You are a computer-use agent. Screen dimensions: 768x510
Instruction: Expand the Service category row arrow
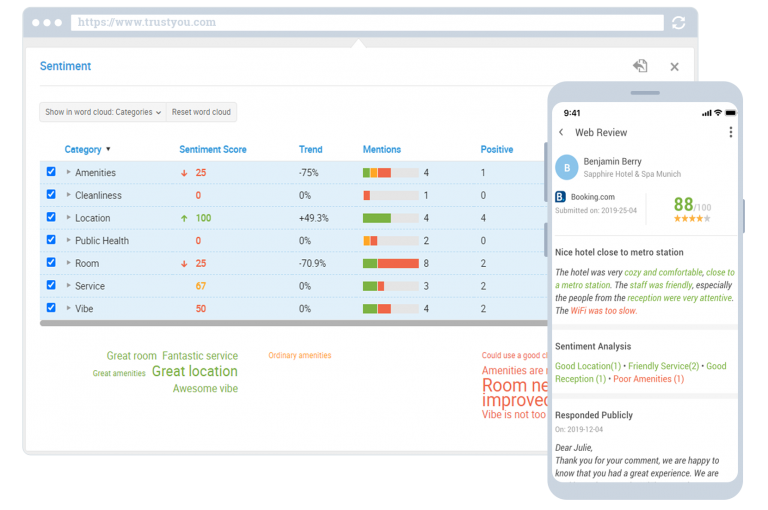pyautogui.click(x=69, y=286)
